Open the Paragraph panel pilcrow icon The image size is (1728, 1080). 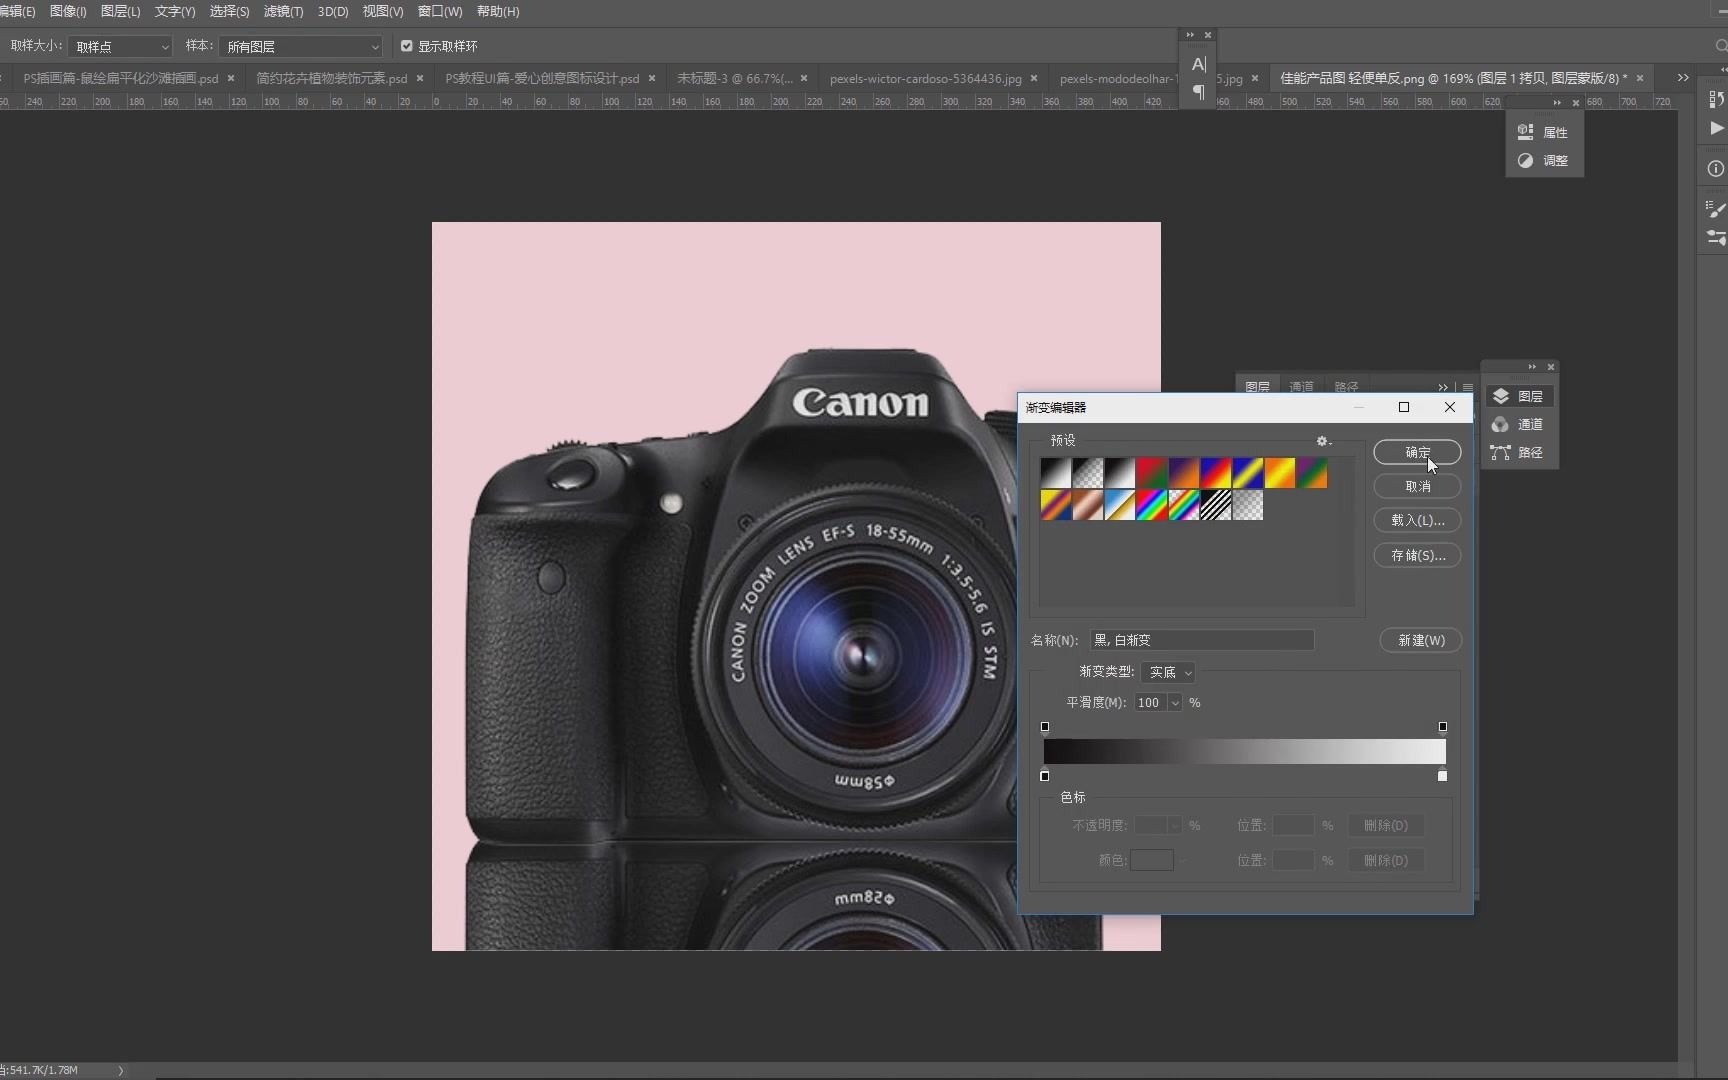(x=1198, y=92)
